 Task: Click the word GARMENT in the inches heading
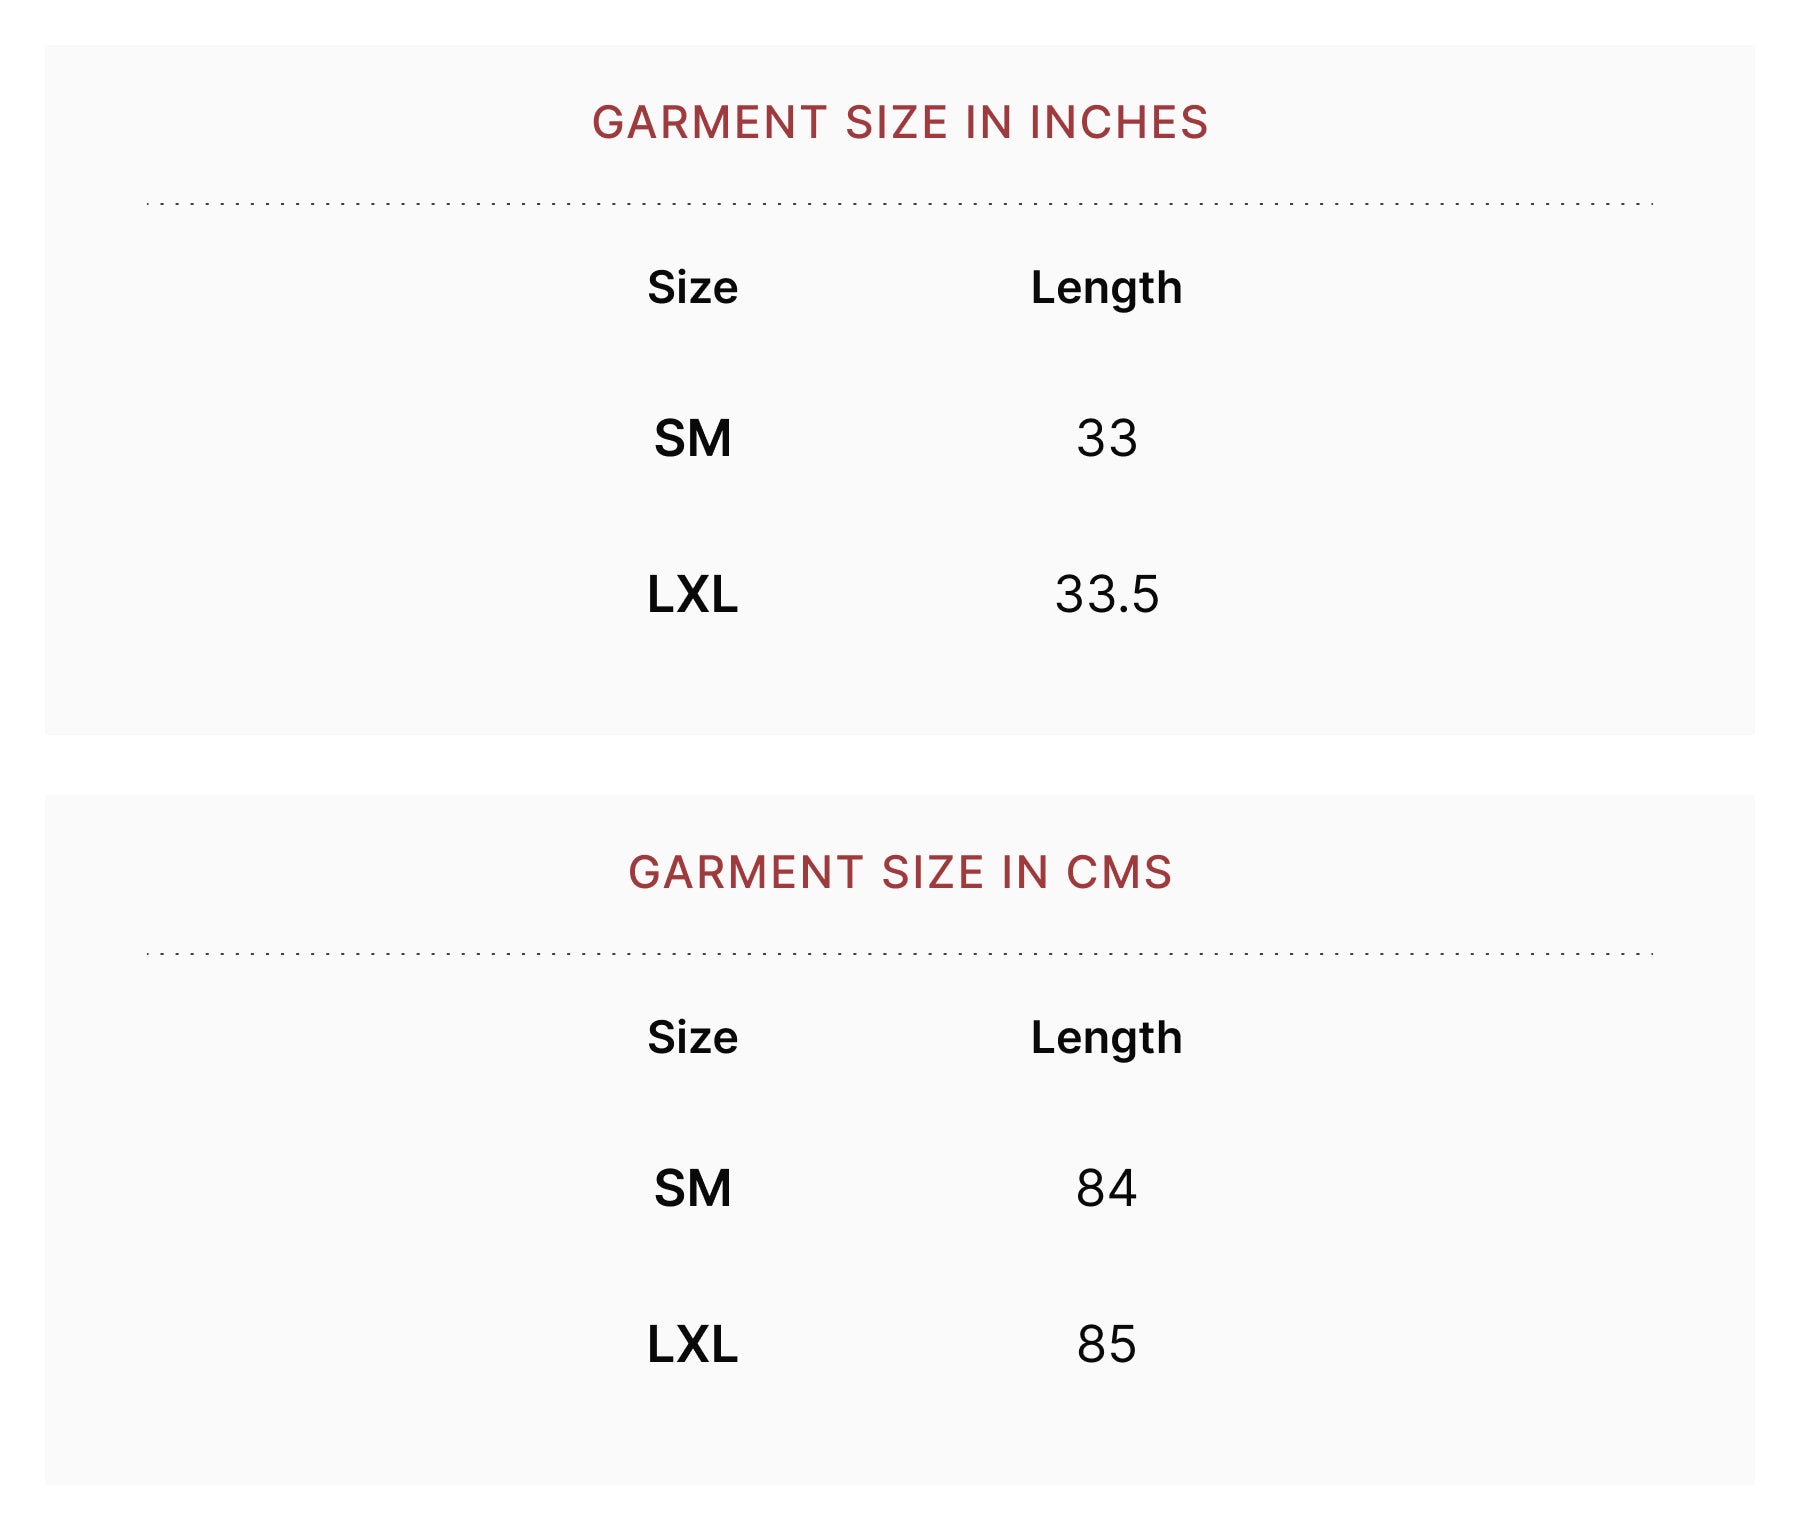pyautogui.click(x=709, y=123)
